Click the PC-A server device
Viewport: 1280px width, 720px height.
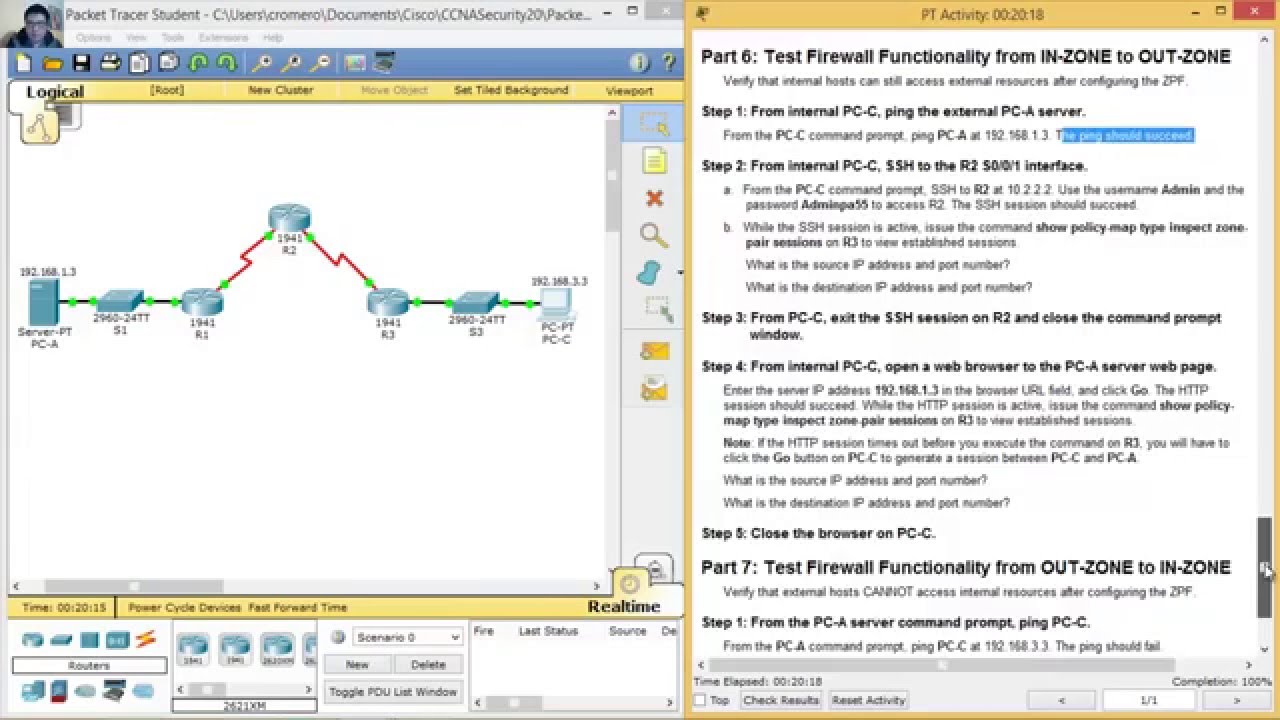44,303
